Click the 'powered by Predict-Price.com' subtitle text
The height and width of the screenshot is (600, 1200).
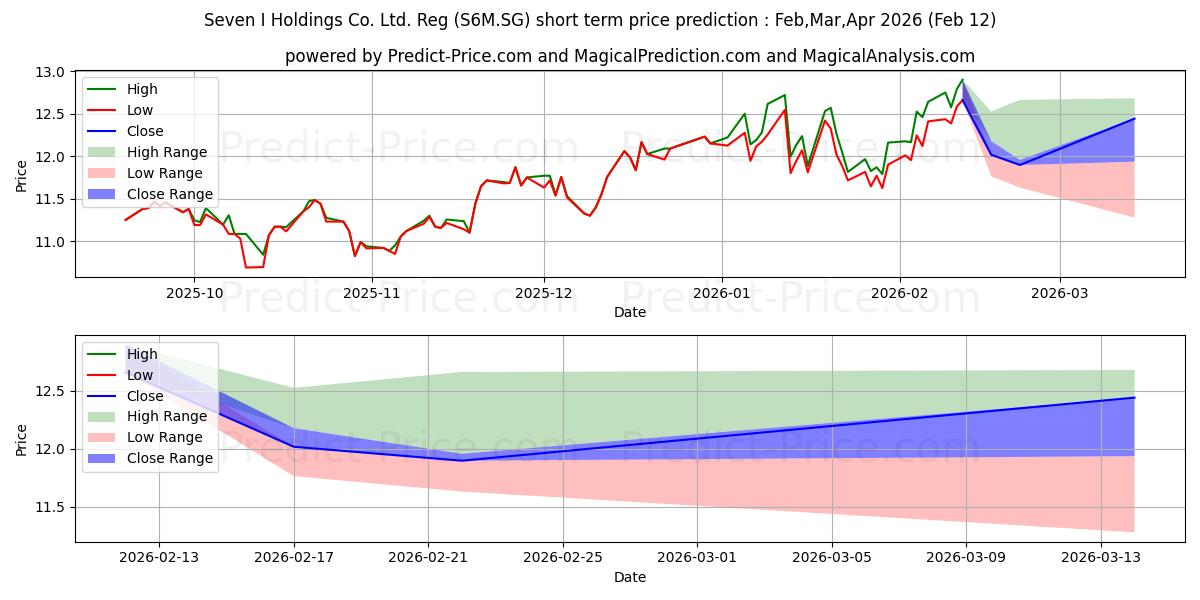(629, 56)
